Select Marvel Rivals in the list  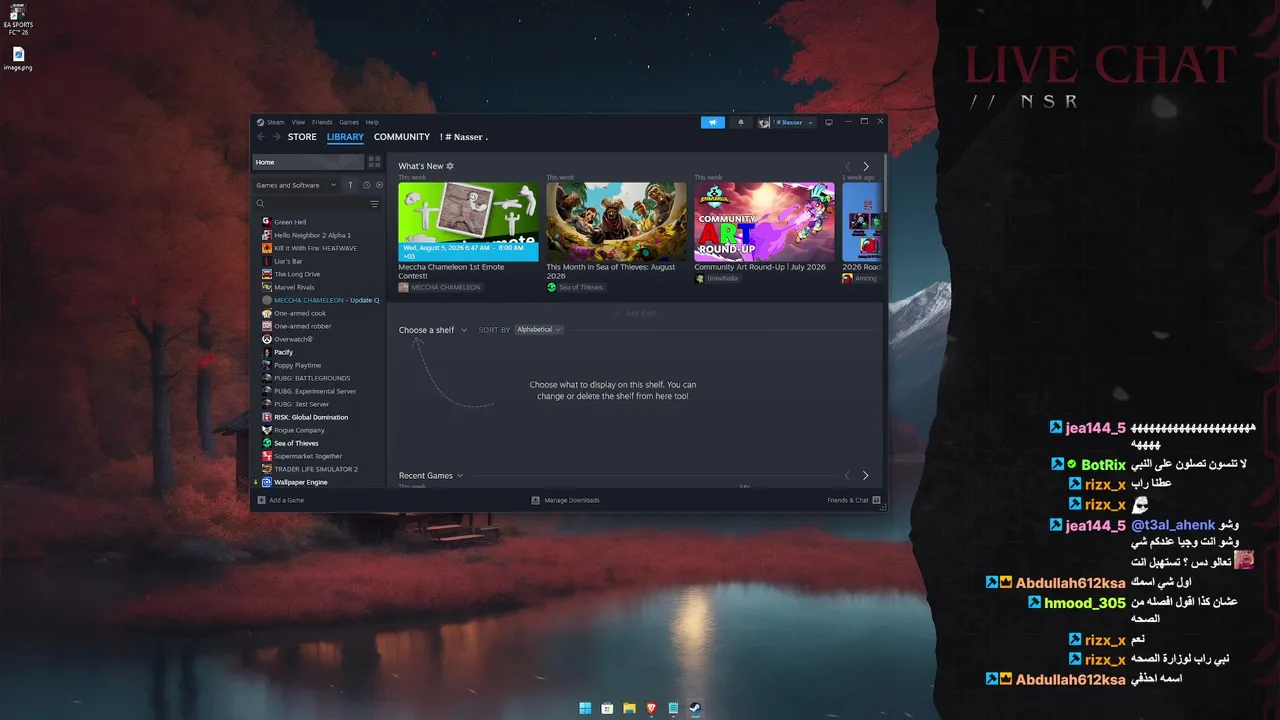(x=294, y=287)
